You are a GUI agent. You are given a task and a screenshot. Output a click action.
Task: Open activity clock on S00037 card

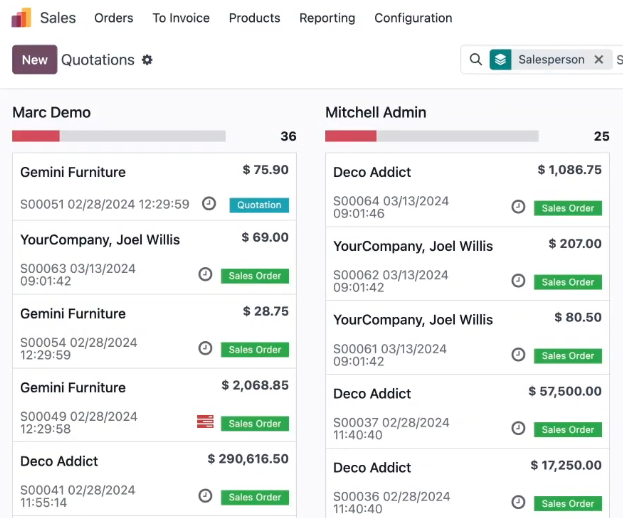tap(518, 428)
